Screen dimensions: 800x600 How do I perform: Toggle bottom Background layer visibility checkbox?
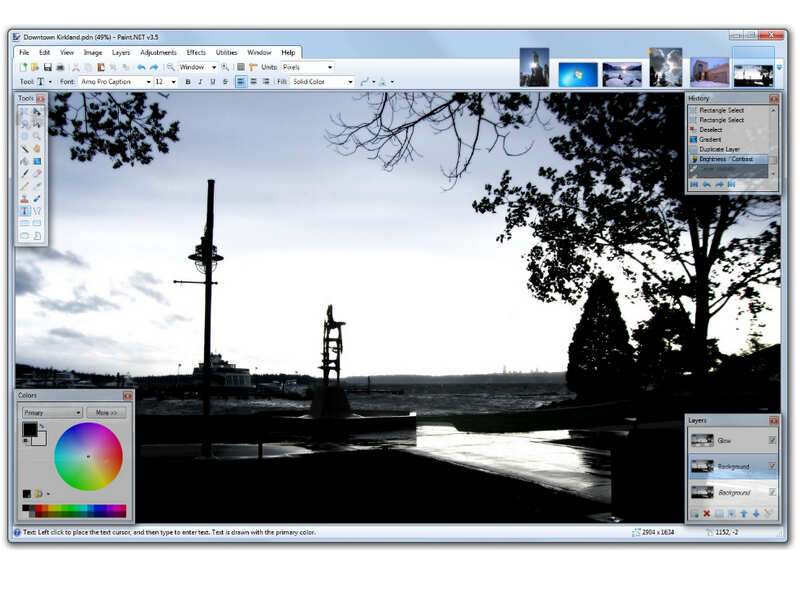click(771, 492)
